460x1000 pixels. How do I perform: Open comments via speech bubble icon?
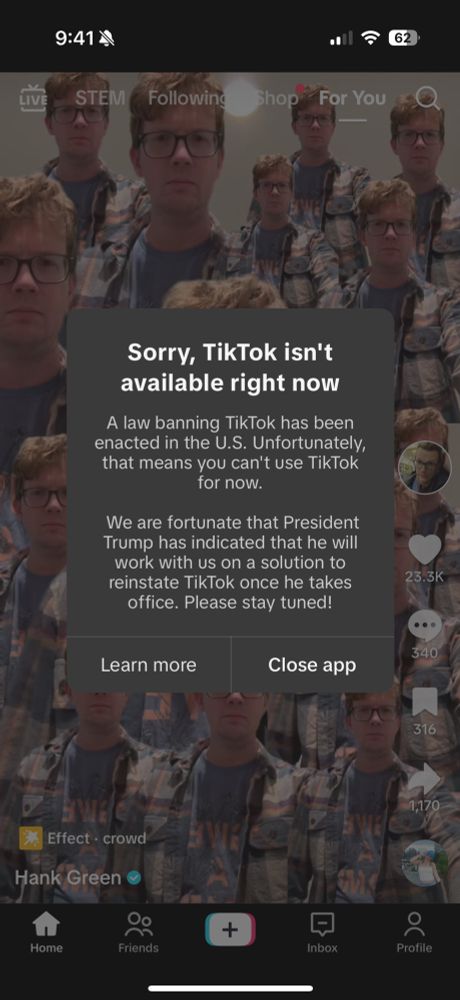pyautogui.click(x=424, y=626)
